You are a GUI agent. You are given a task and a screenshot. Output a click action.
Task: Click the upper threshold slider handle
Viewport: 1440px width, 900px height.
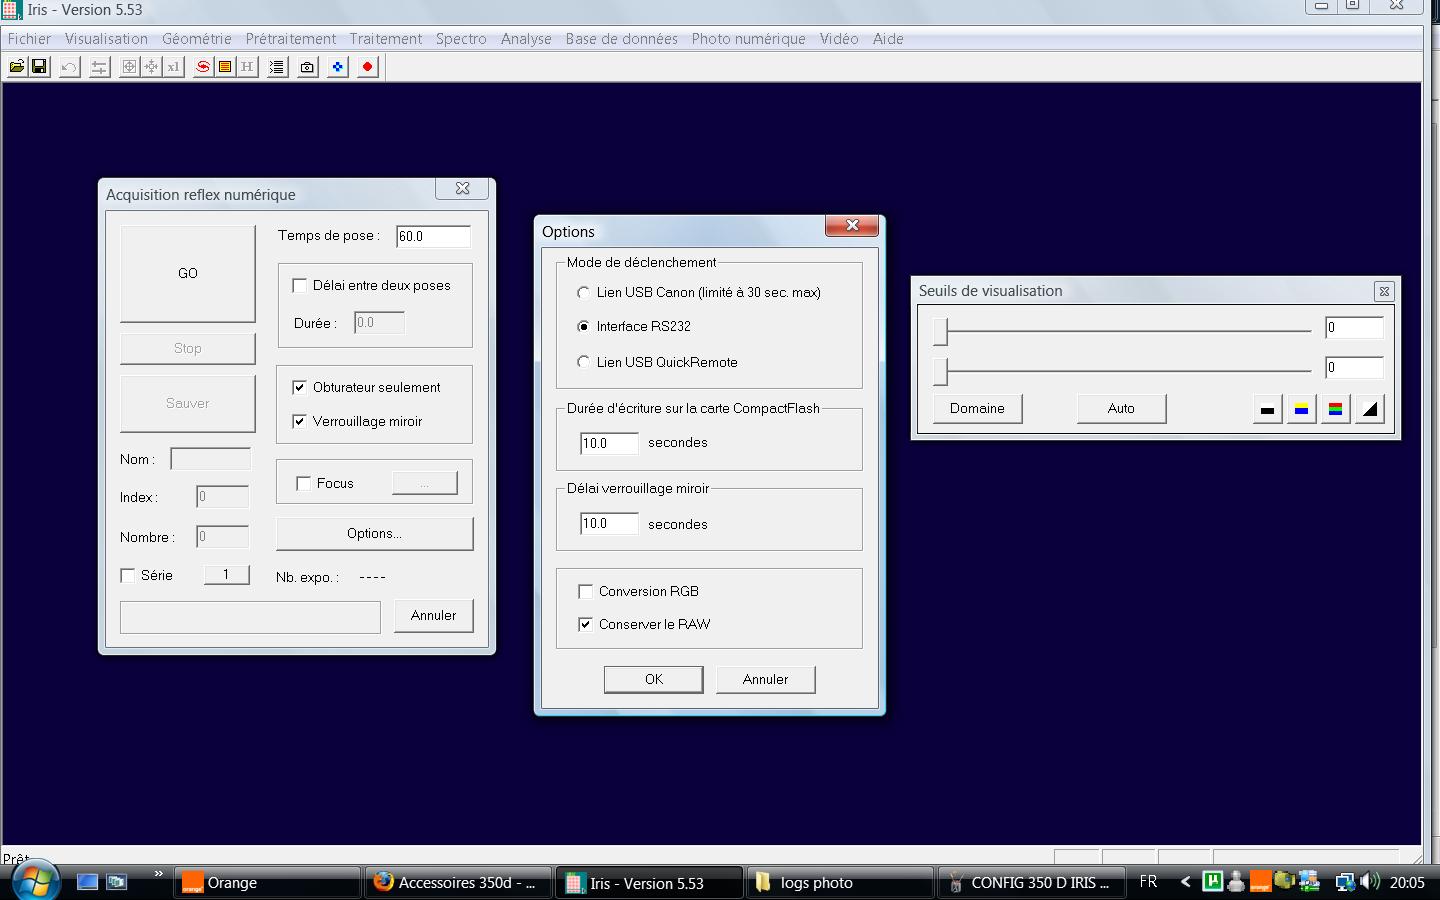pyautogui.click(x=940, y=331)
